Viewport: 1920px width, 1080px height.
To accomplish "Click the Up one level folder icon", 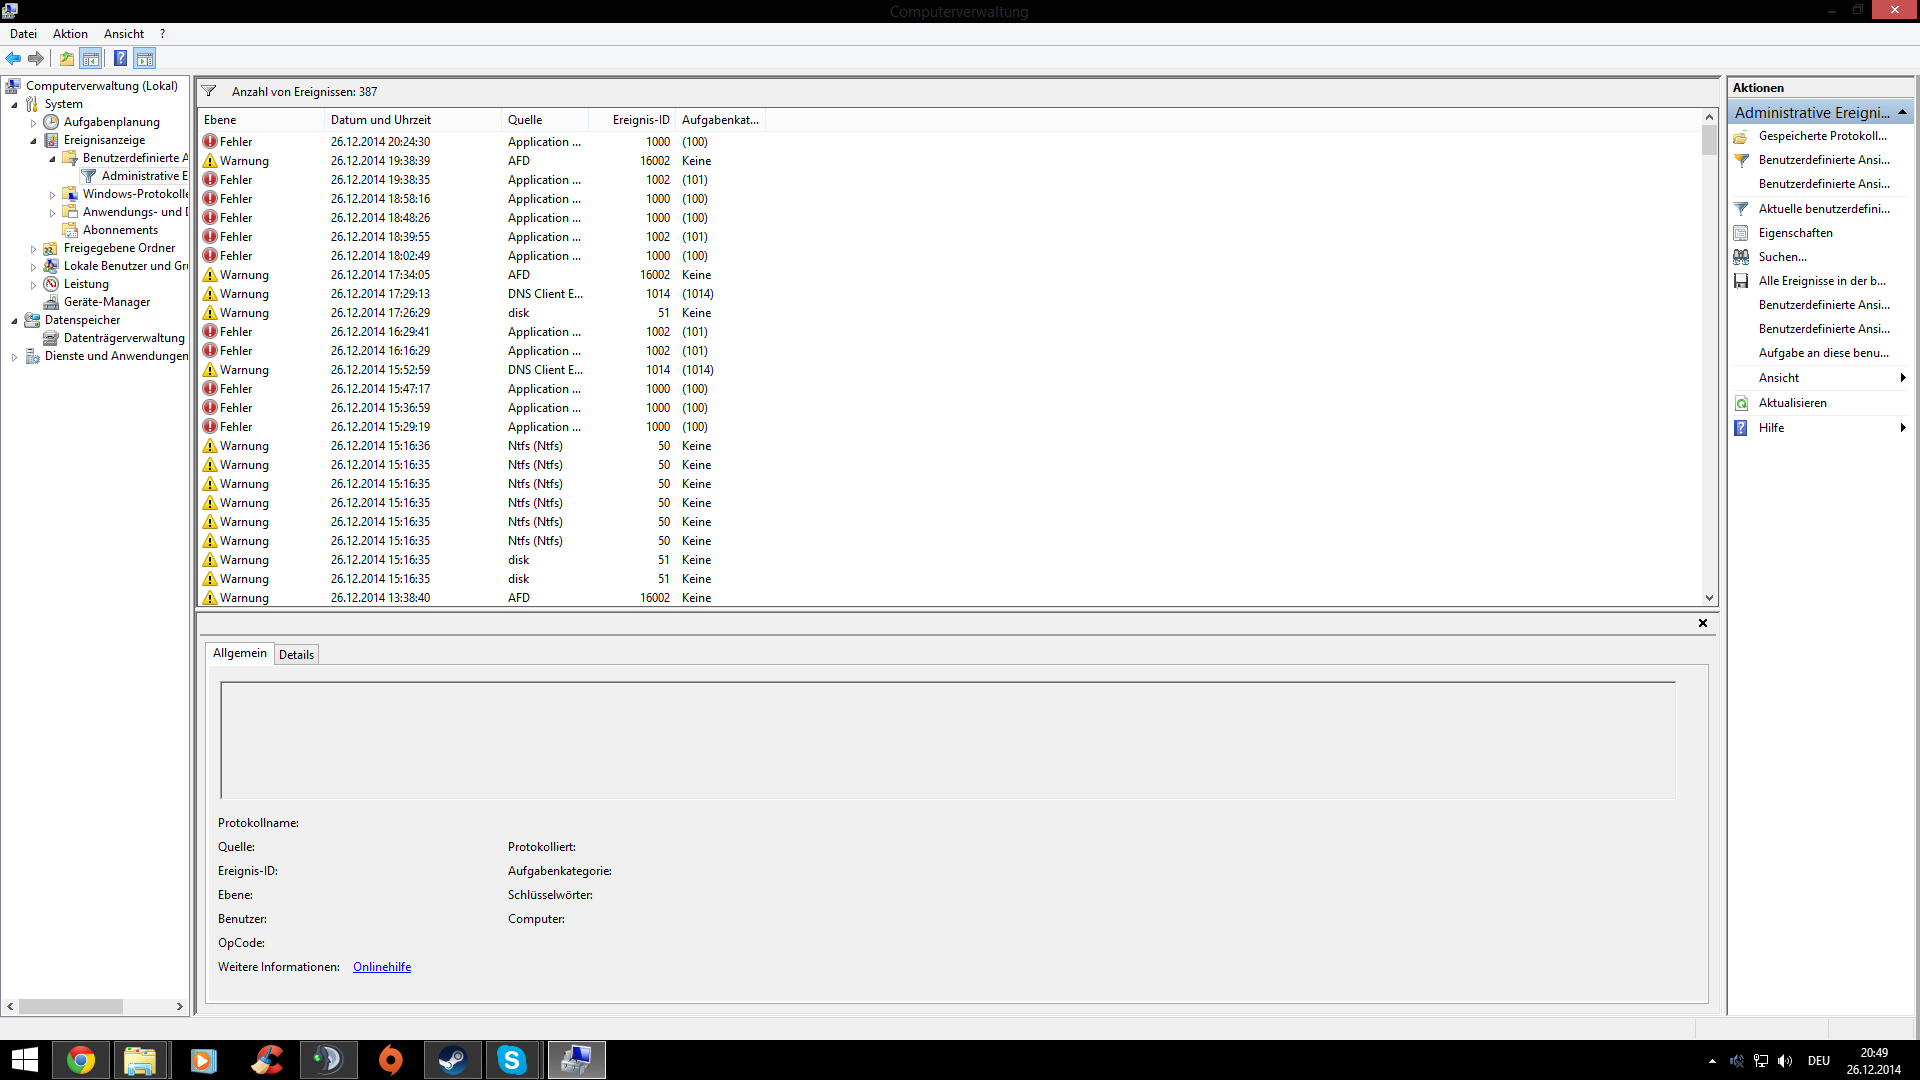I will coord(66,58).
